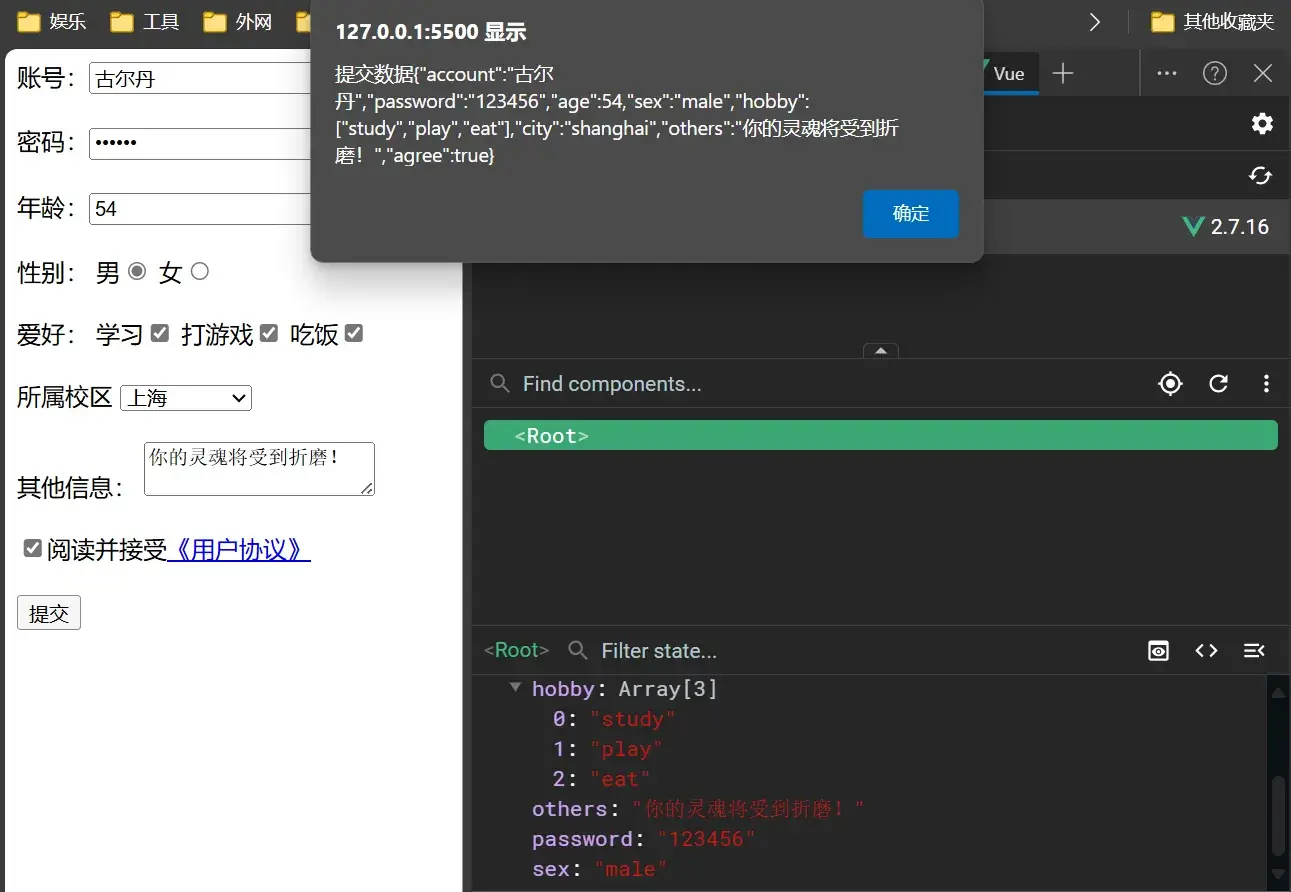
Task: Reload the component tree
Action: point(1218,384)
